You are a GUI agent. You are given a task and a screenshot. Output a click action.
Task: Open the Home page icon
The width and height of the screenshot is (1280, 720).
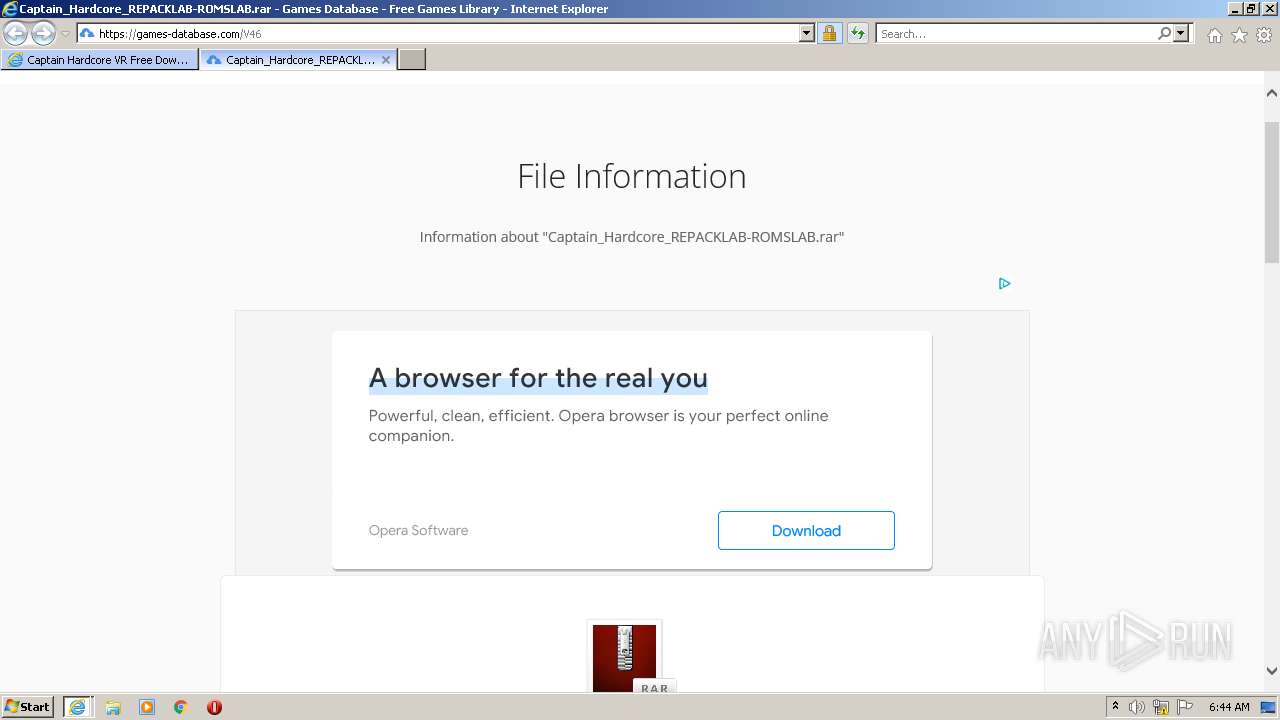(1214, 35)
